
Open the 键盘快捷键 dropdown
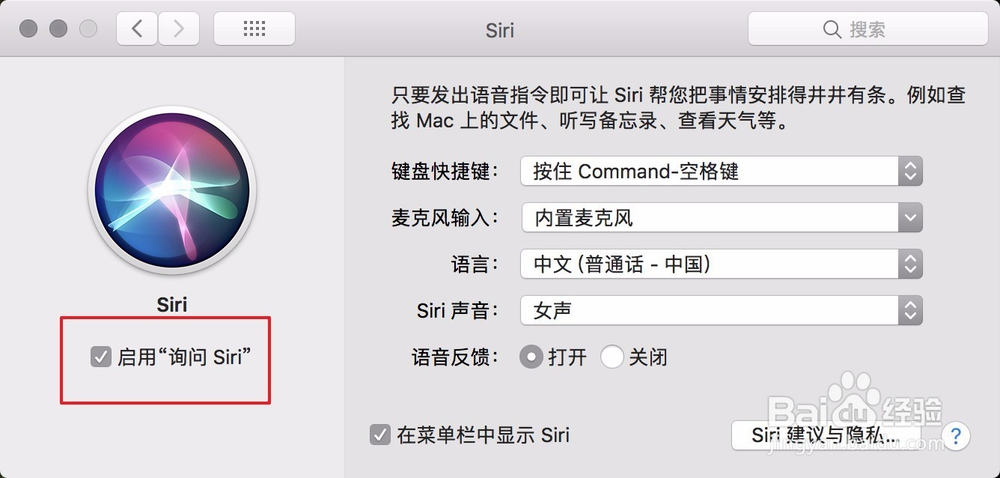720,171
